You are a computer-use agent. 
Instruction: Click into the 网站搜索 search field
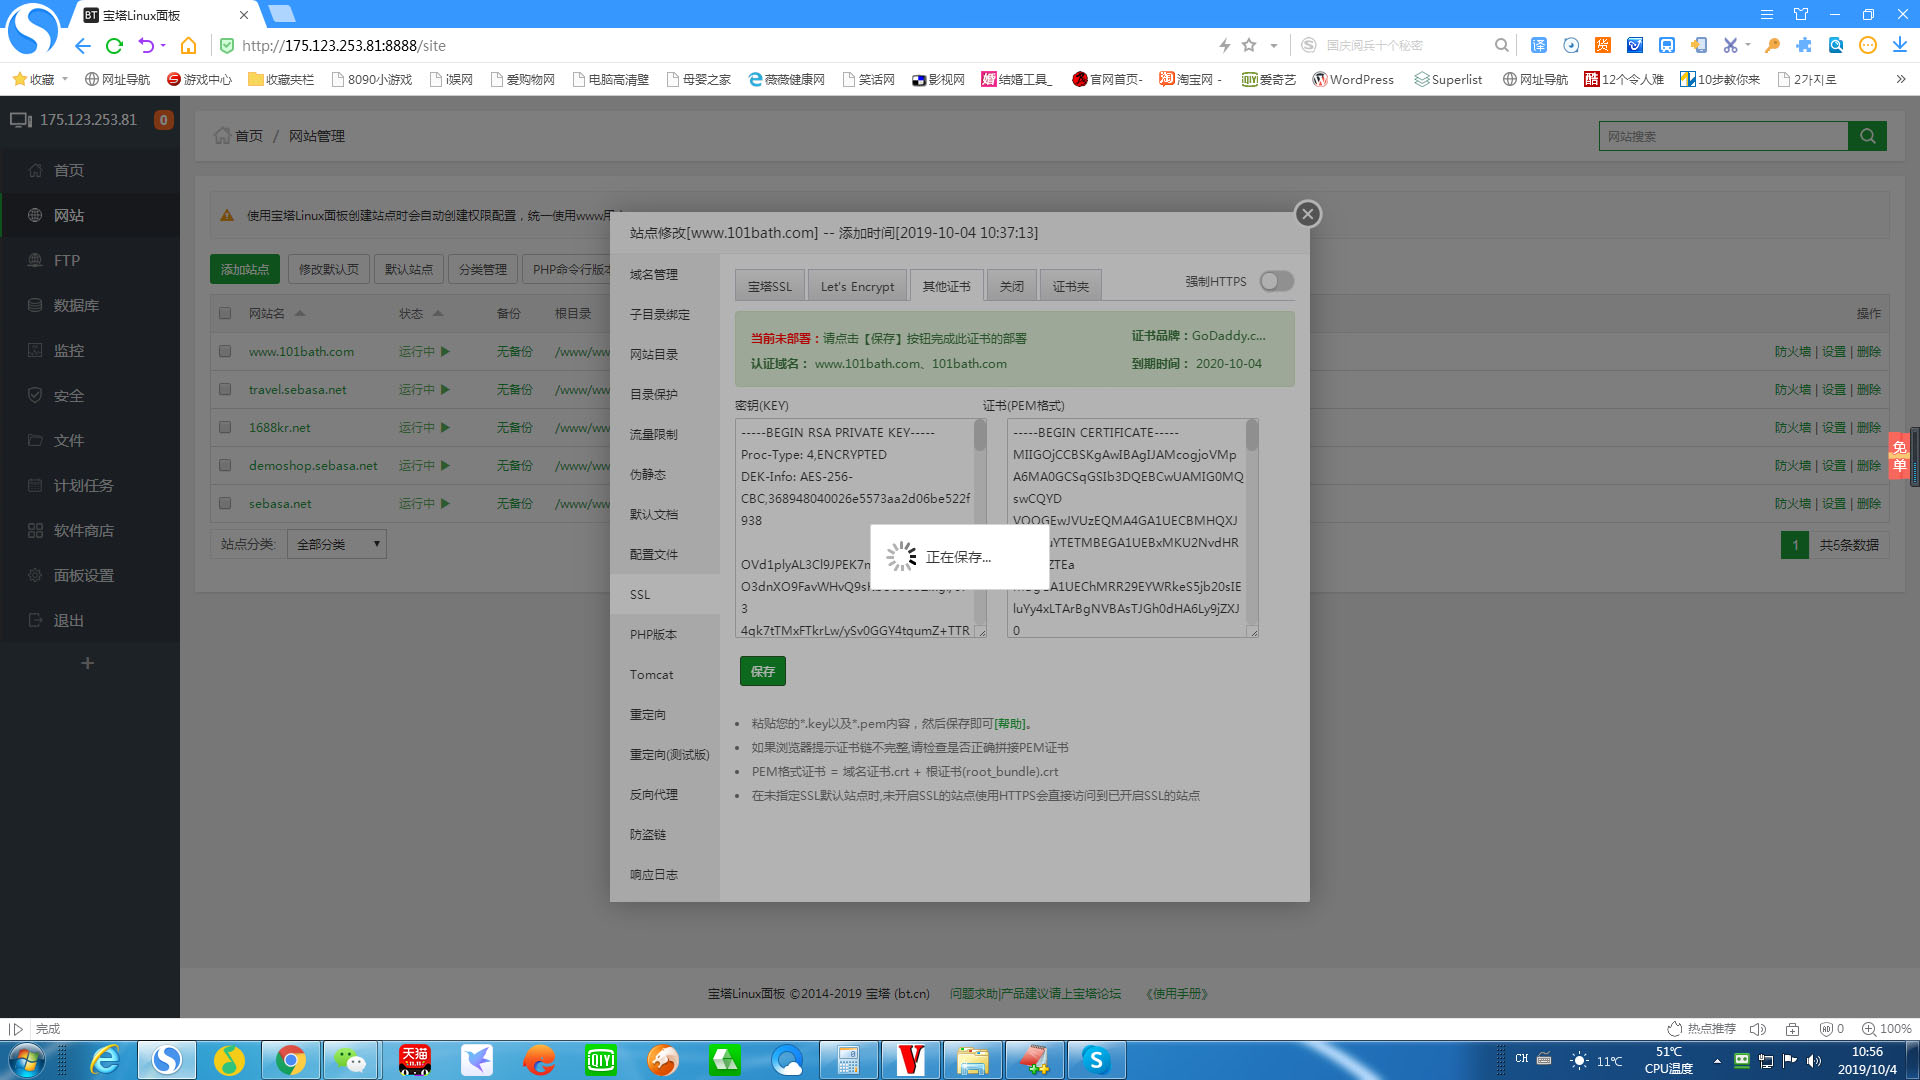click(x=1723, y=136)
